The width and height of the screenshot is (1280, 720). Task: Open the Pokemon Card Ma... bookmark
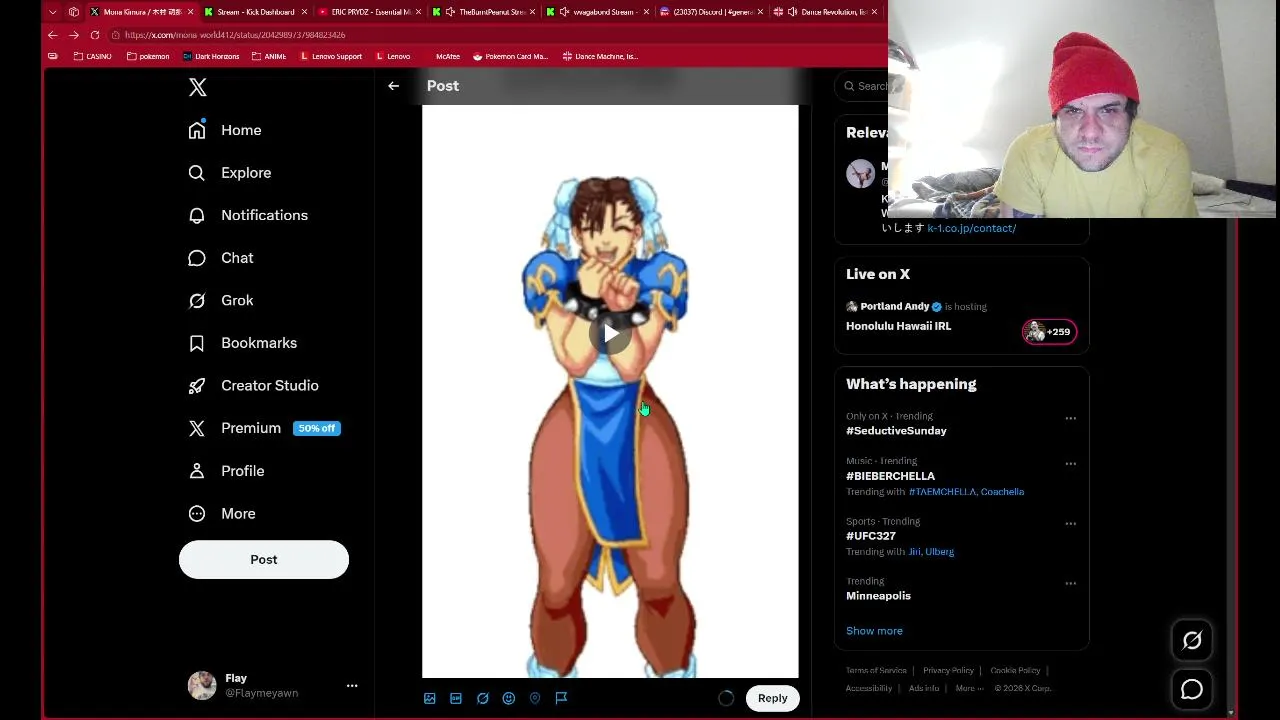click(510, 57)
